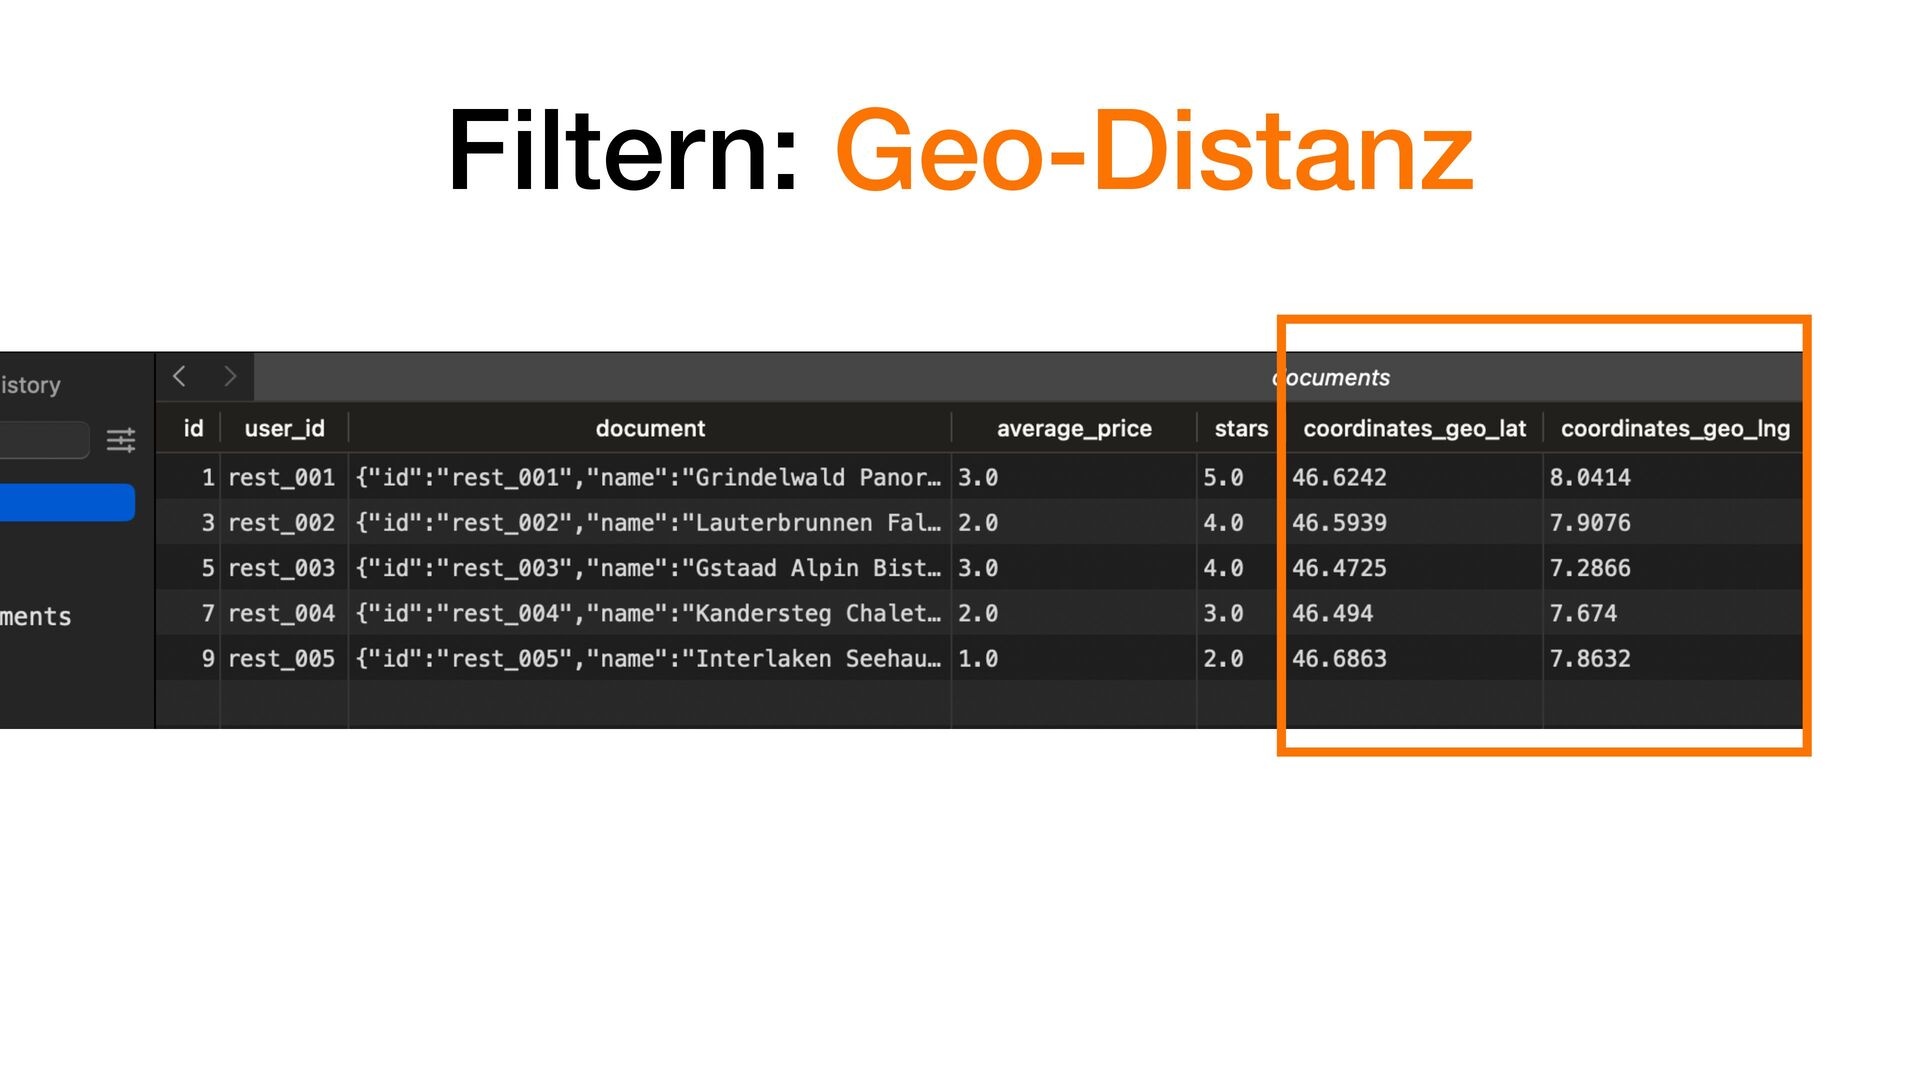1920x1080 pixels.
Task: Select the documents tab
Action: tap(1330, 378)
